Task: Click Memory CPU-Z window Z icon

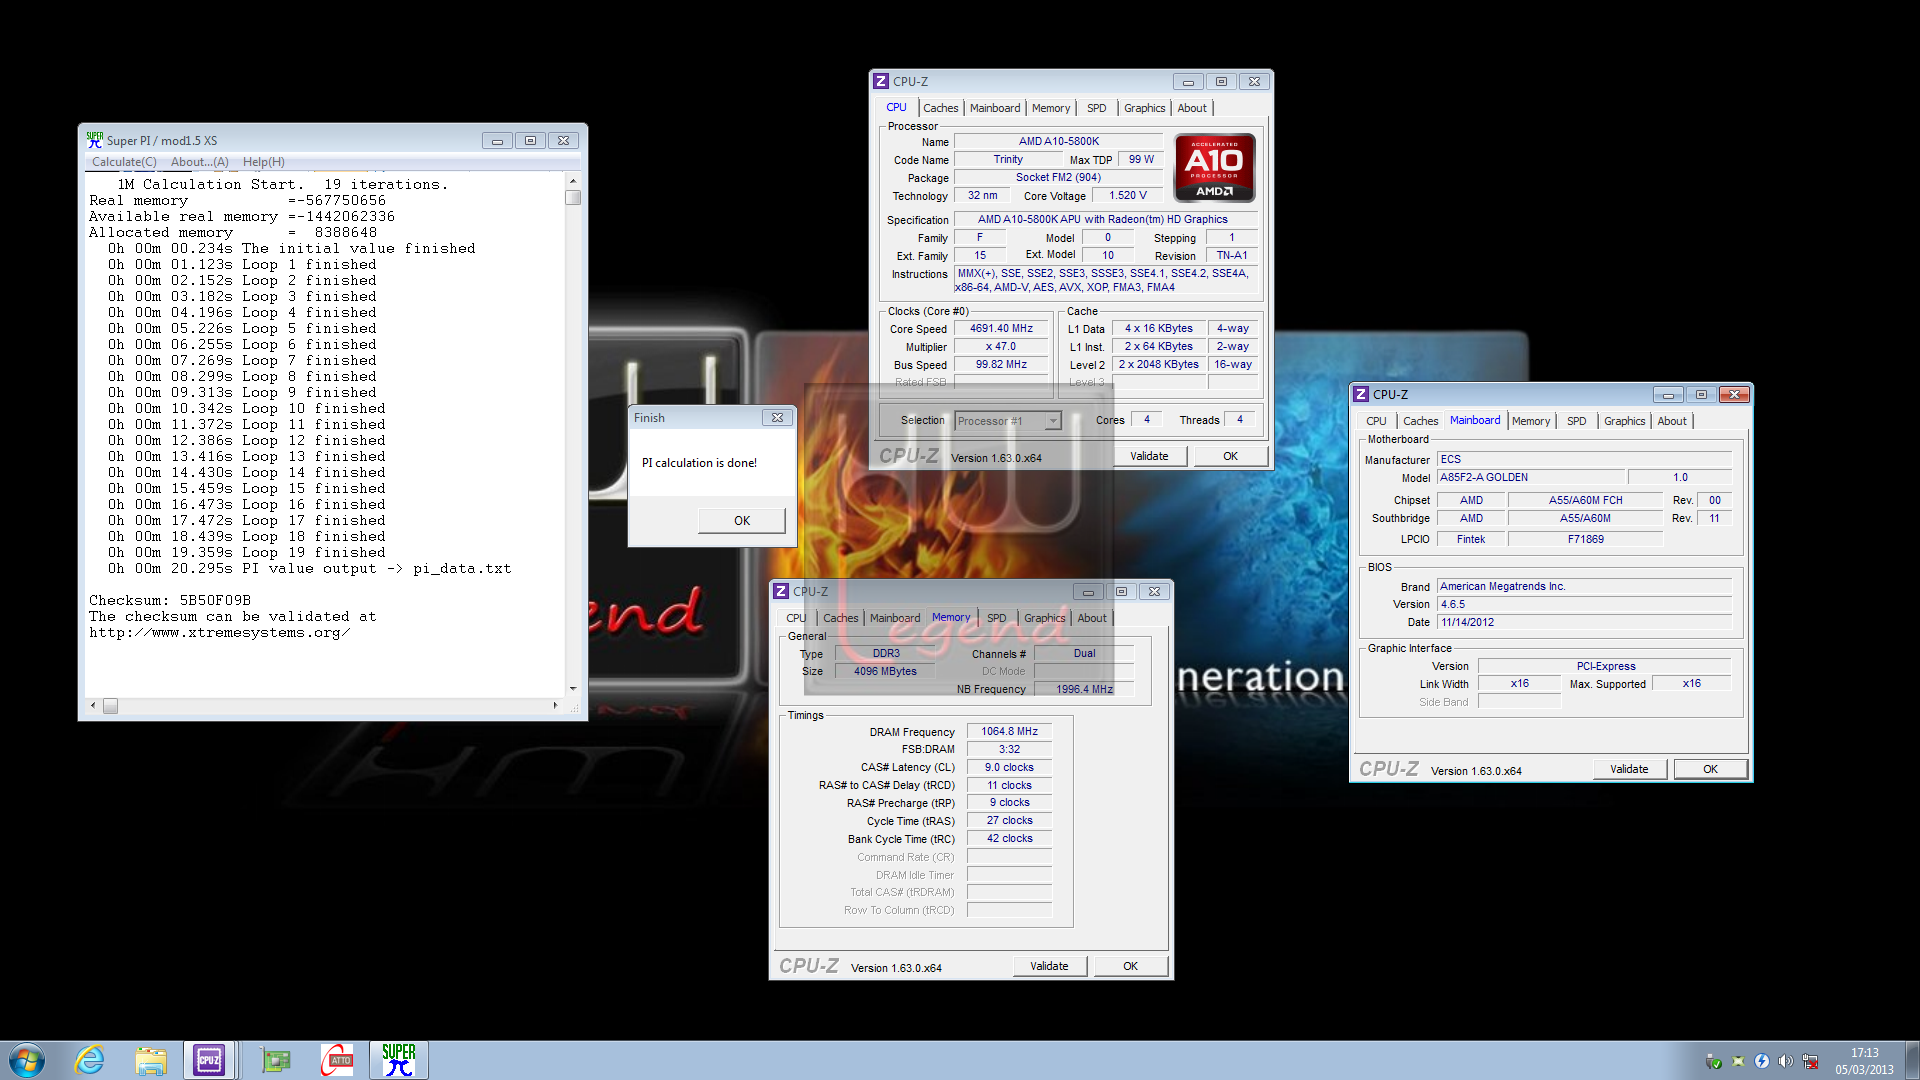Action: (x=781, y=591)
